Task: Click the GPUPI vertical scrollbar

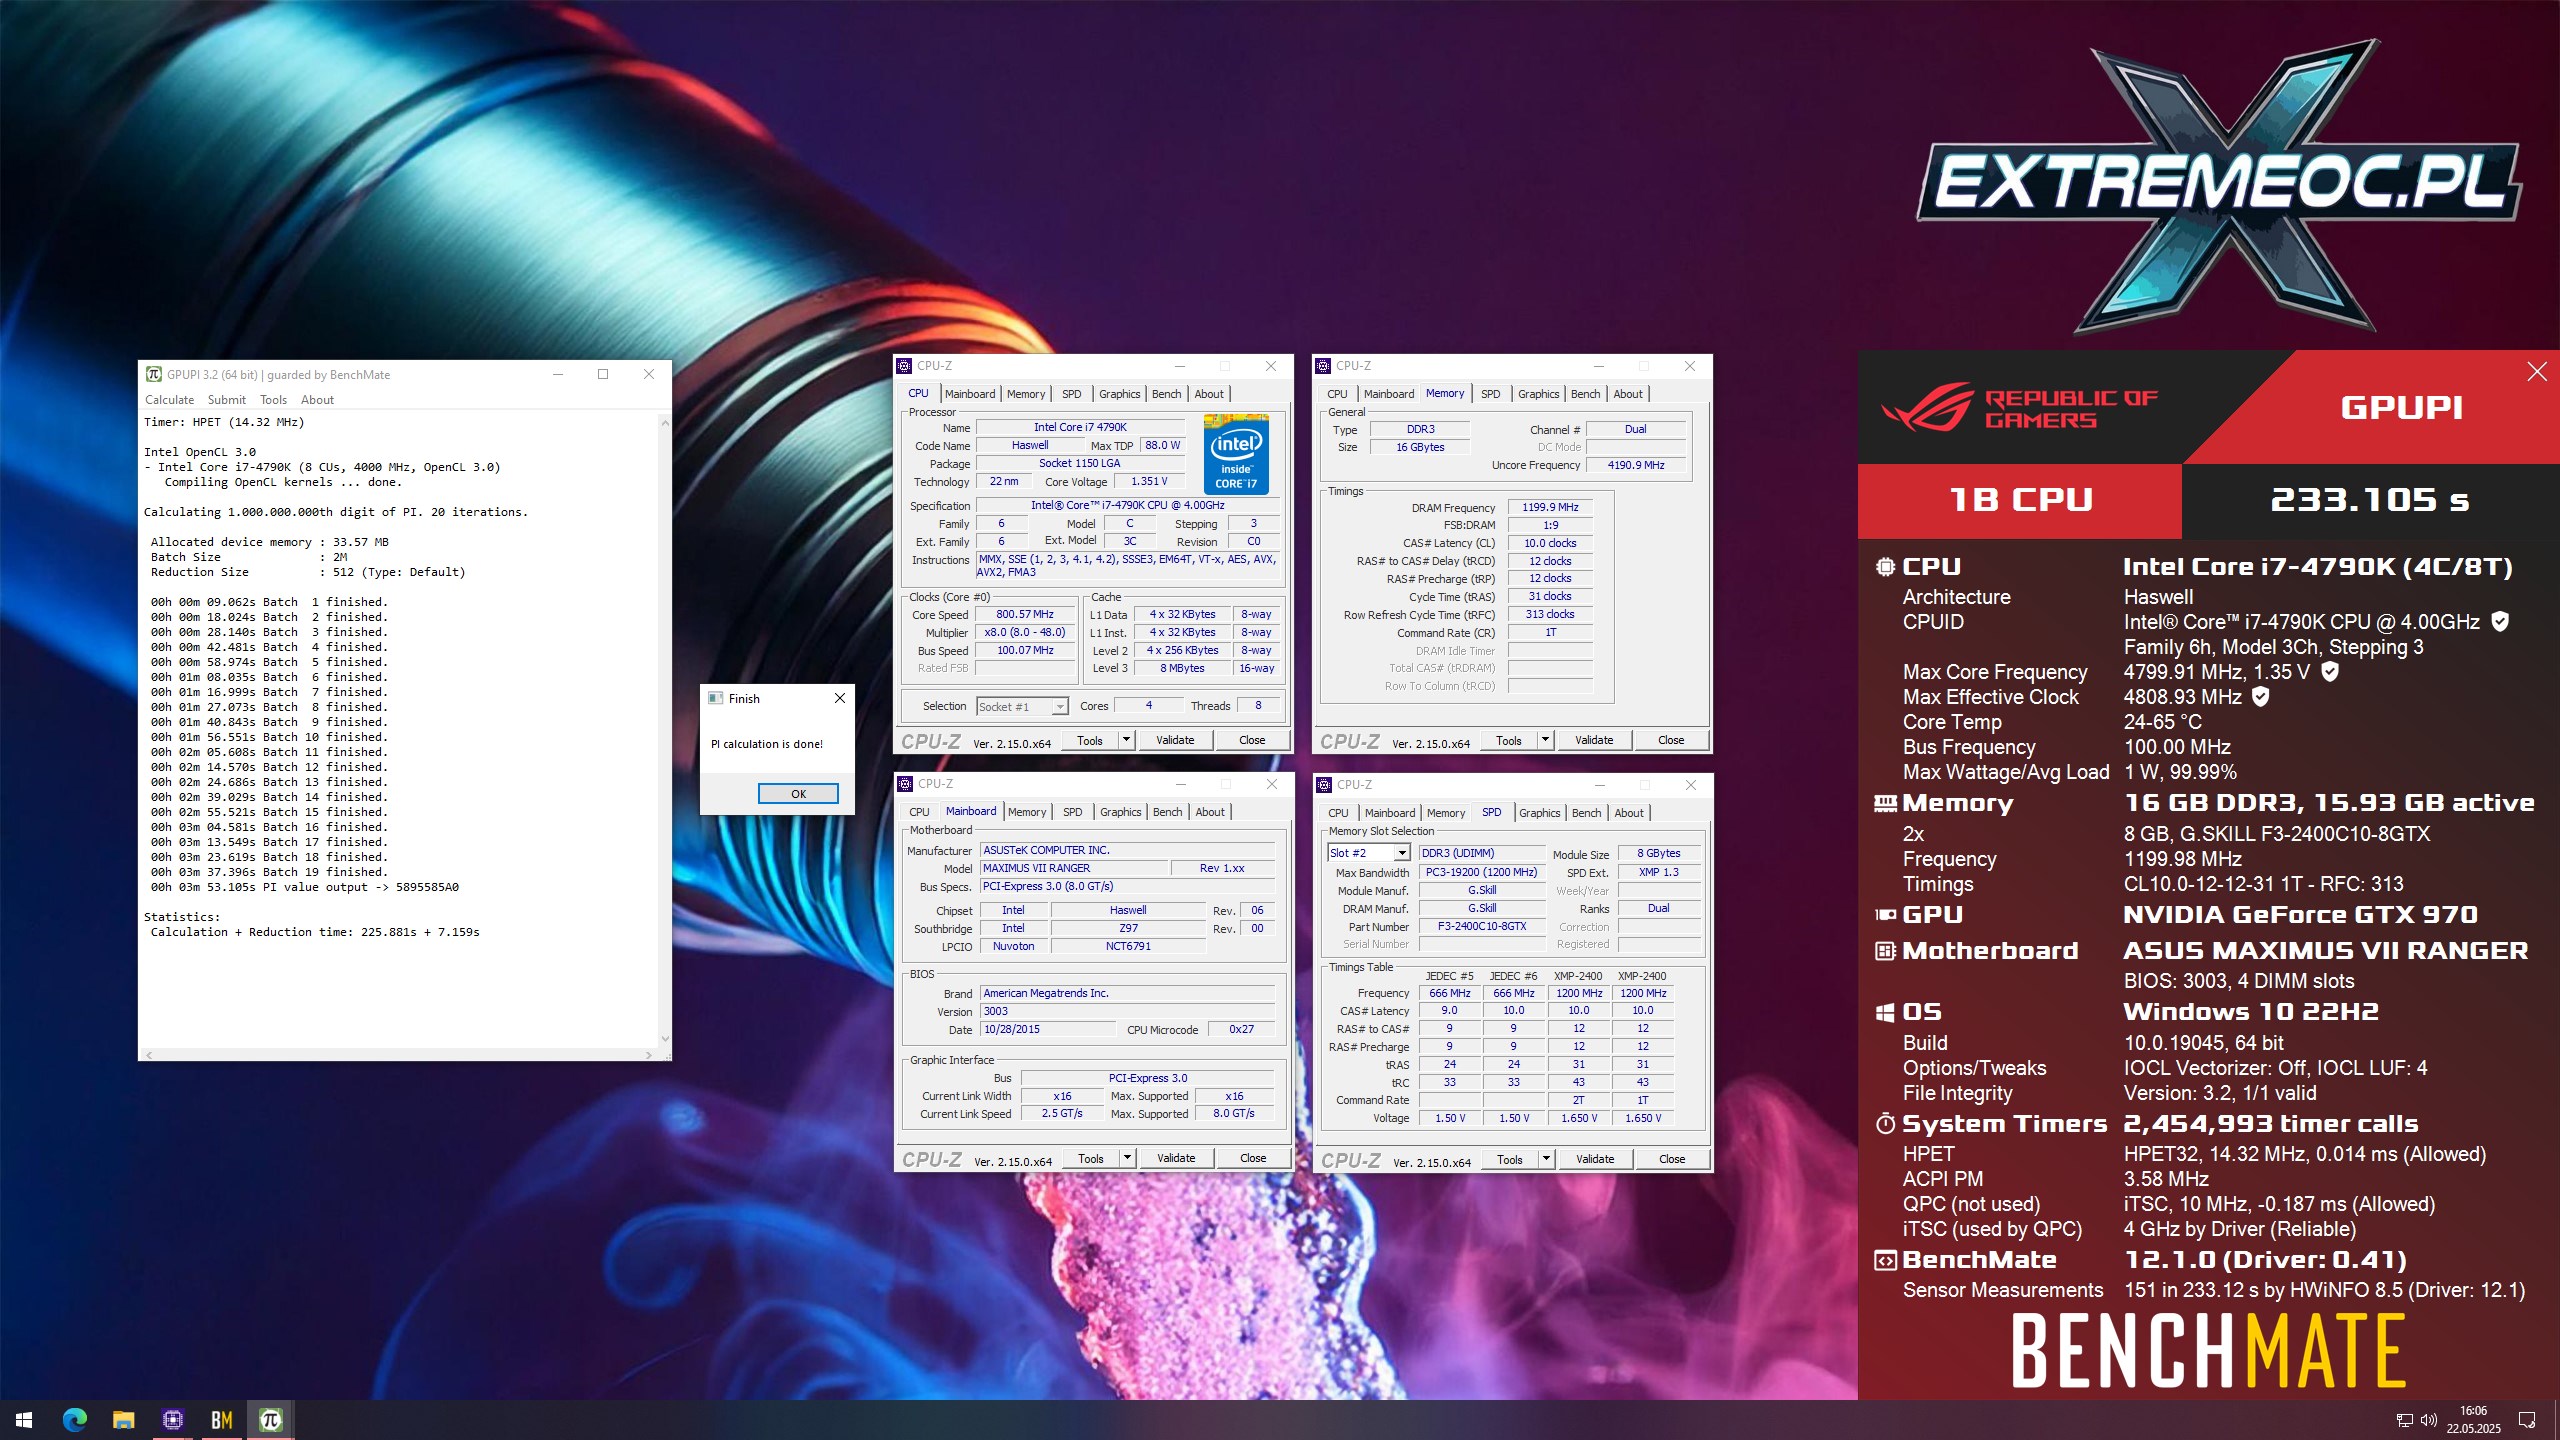Action: 665,730
